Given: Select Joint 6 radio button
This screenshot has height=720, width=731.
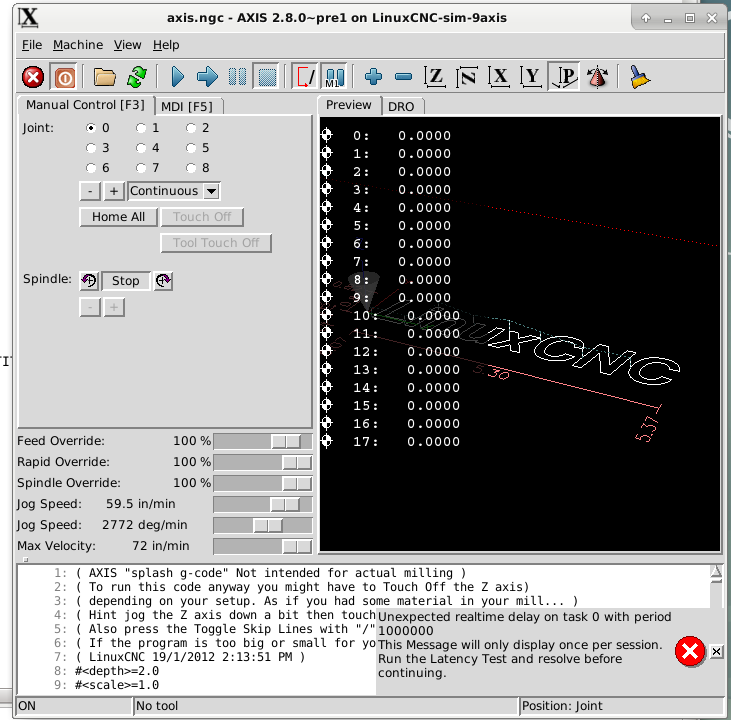Looking at the screenshot, I should tap(91, 168).
